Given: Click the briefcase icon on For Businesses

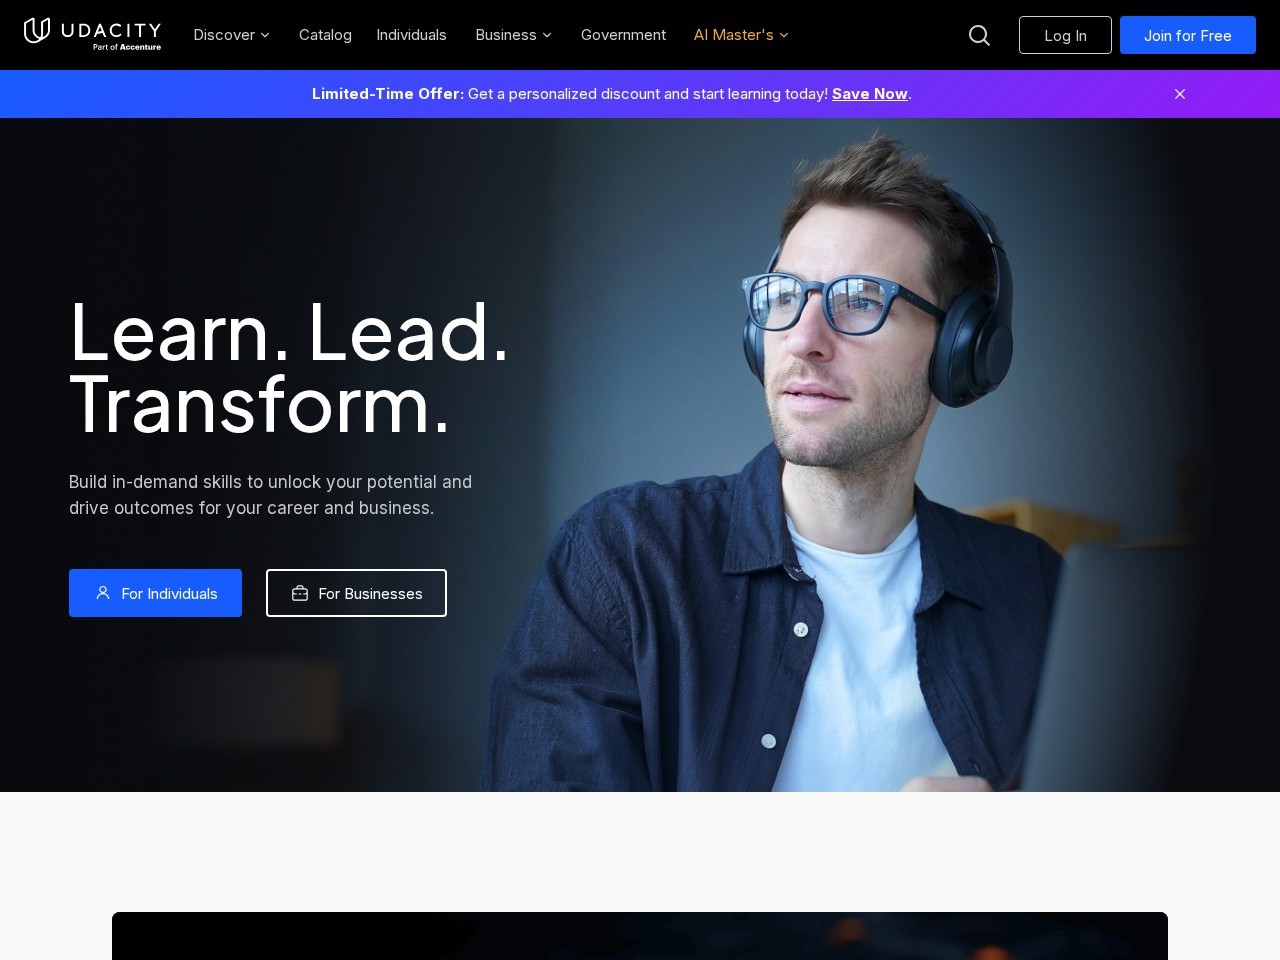Looking at the screenshot, I should point(300,593).
